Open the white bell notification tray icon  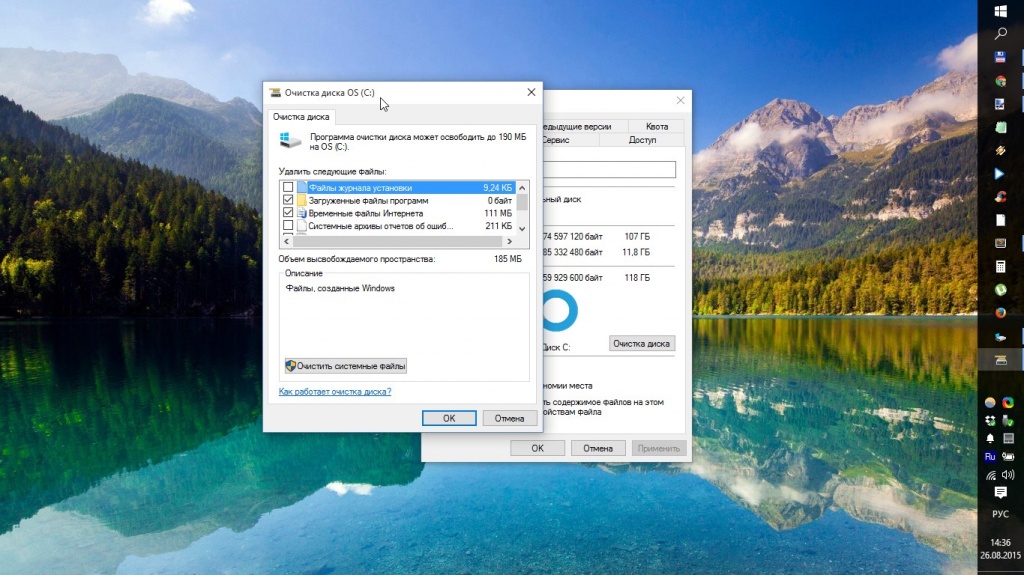(991, 438)
